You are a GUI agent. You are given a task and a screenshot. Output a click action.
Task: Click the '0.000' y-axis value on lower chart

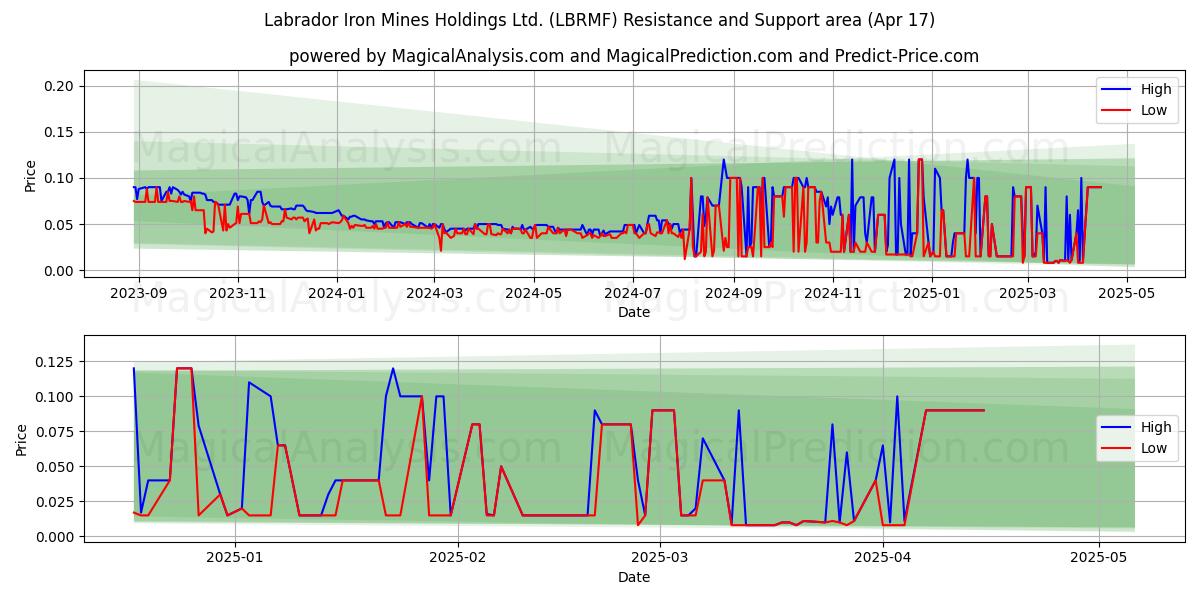pyautogui.click(x=55, y=537)
